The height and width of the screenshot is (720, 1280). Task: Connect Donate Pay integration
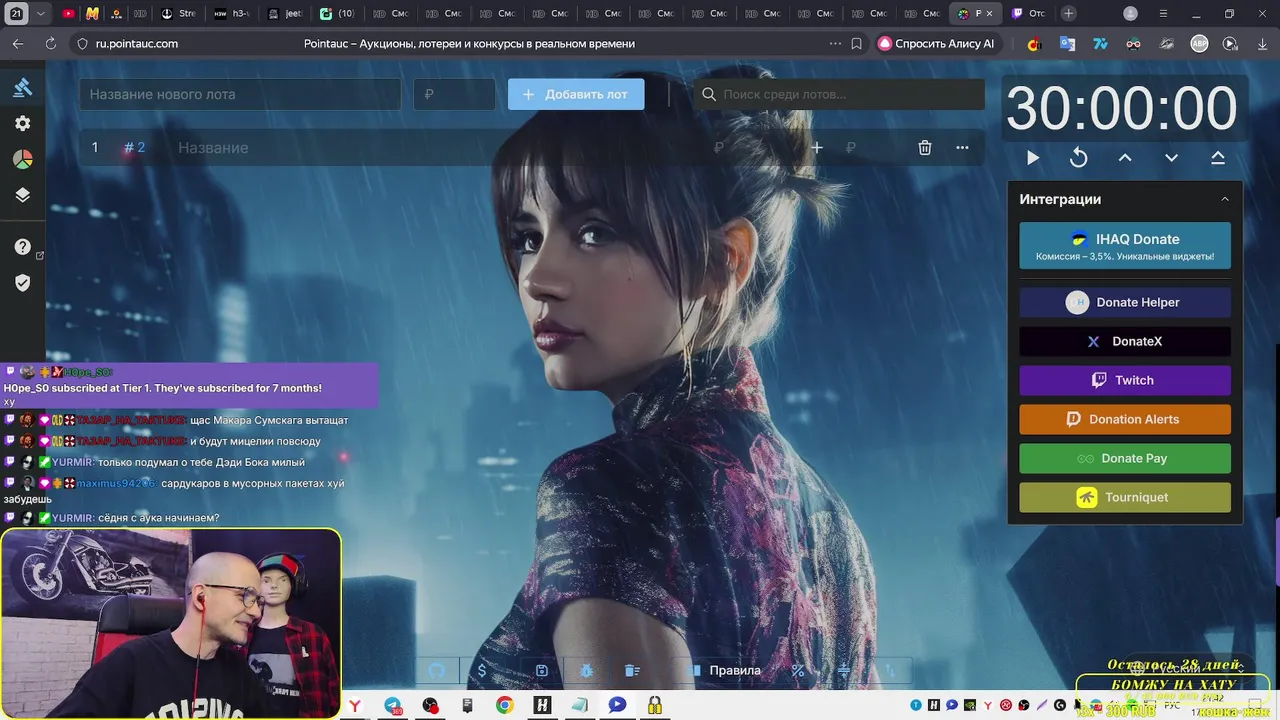coord(1125,458)
